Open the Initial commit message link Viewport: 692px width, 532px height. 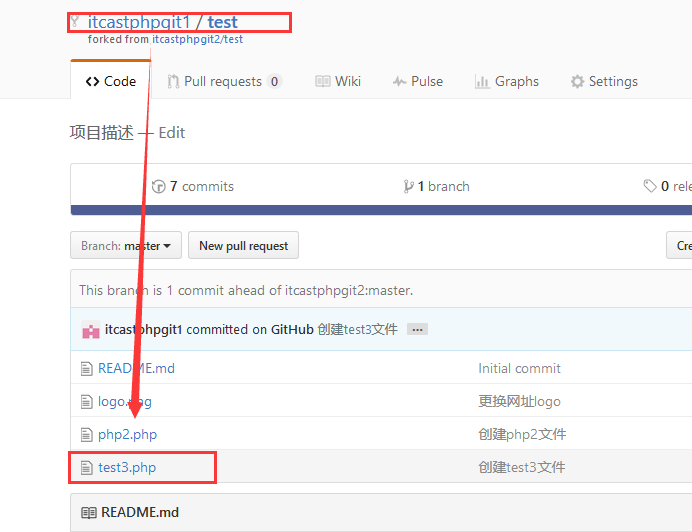click(x=519, y=368)
